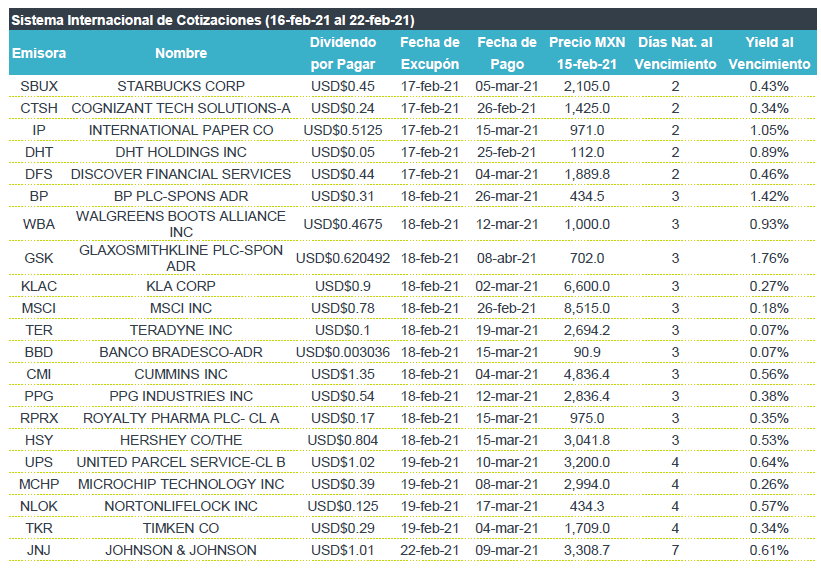Viewport: 821px width, 572px height.
Task: Click the 2,694.2 price value
Action: [587, 330]
